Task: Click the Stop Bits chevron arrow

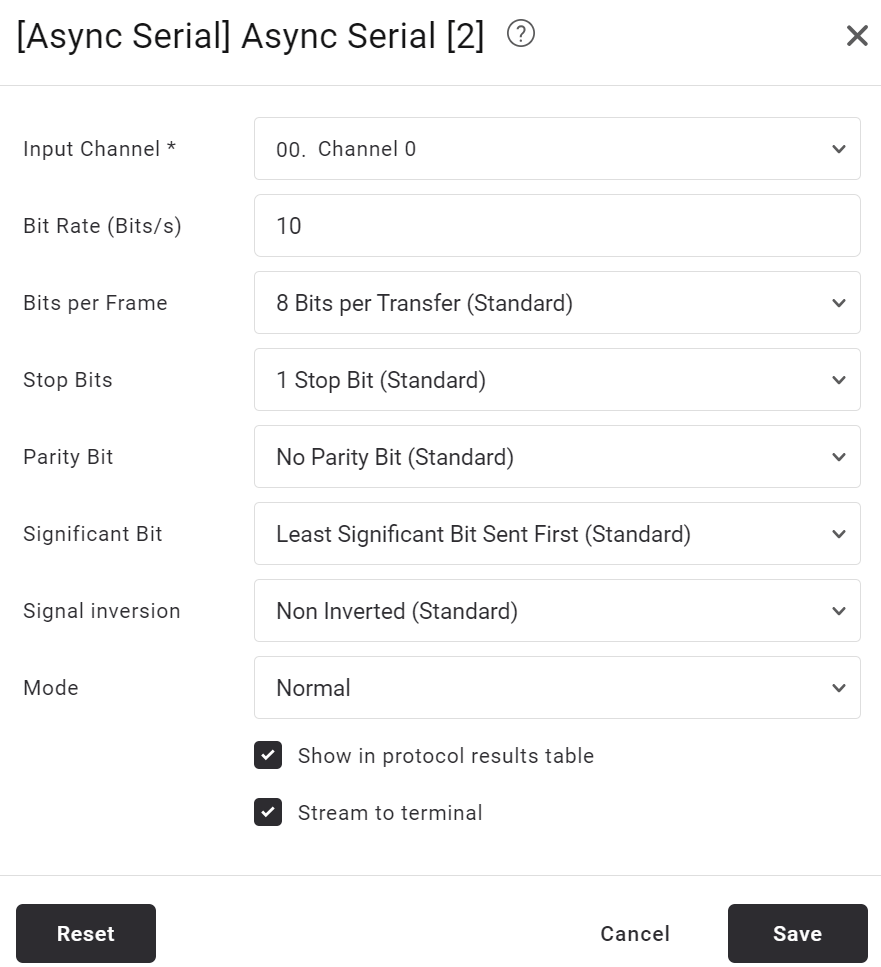Action: pyautogui.click(x=838, y=380)
